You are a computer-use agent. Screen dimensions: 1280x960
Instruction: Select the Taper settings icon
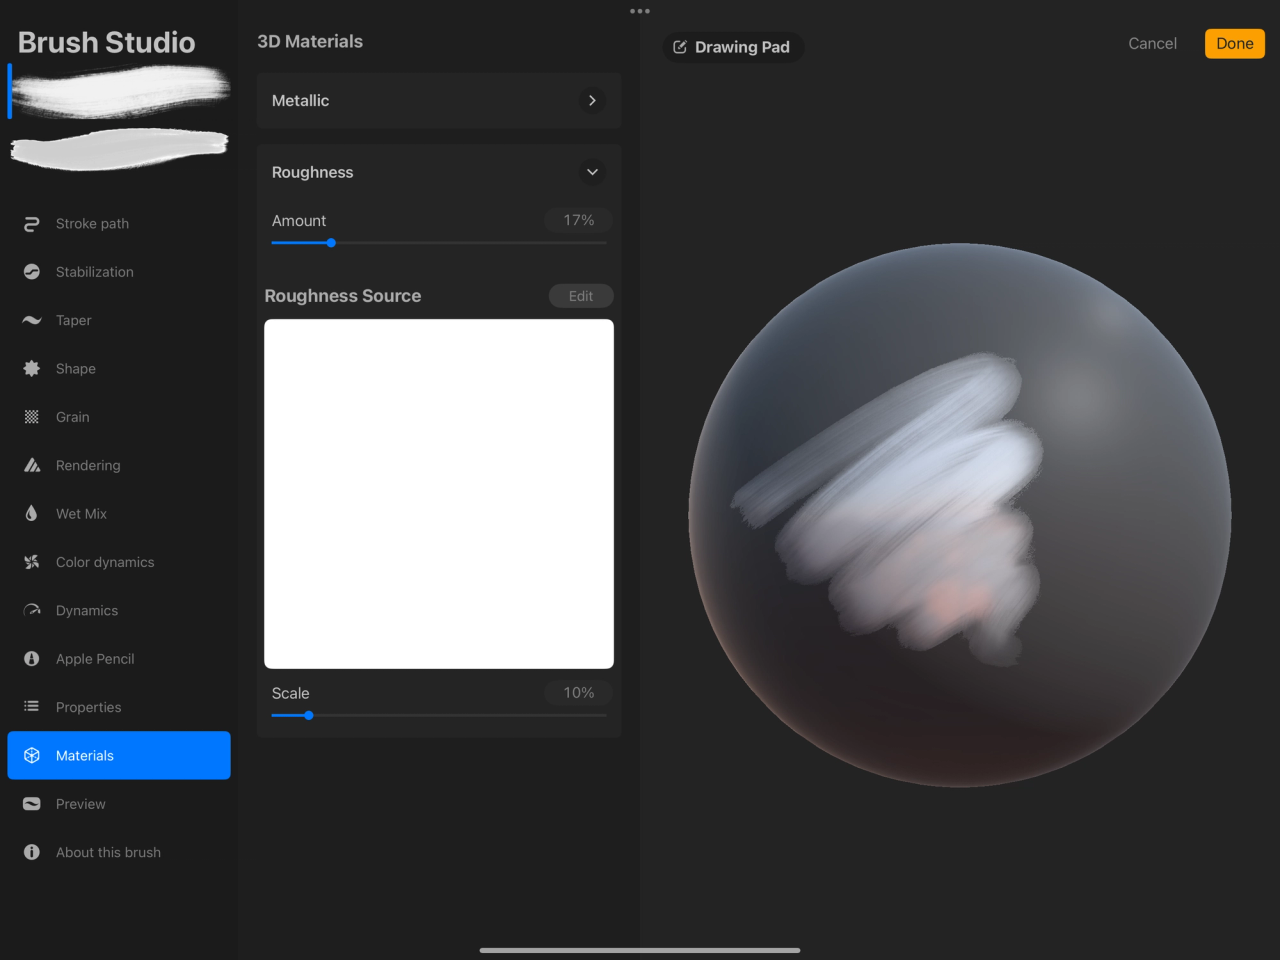(x=31, y=320)
